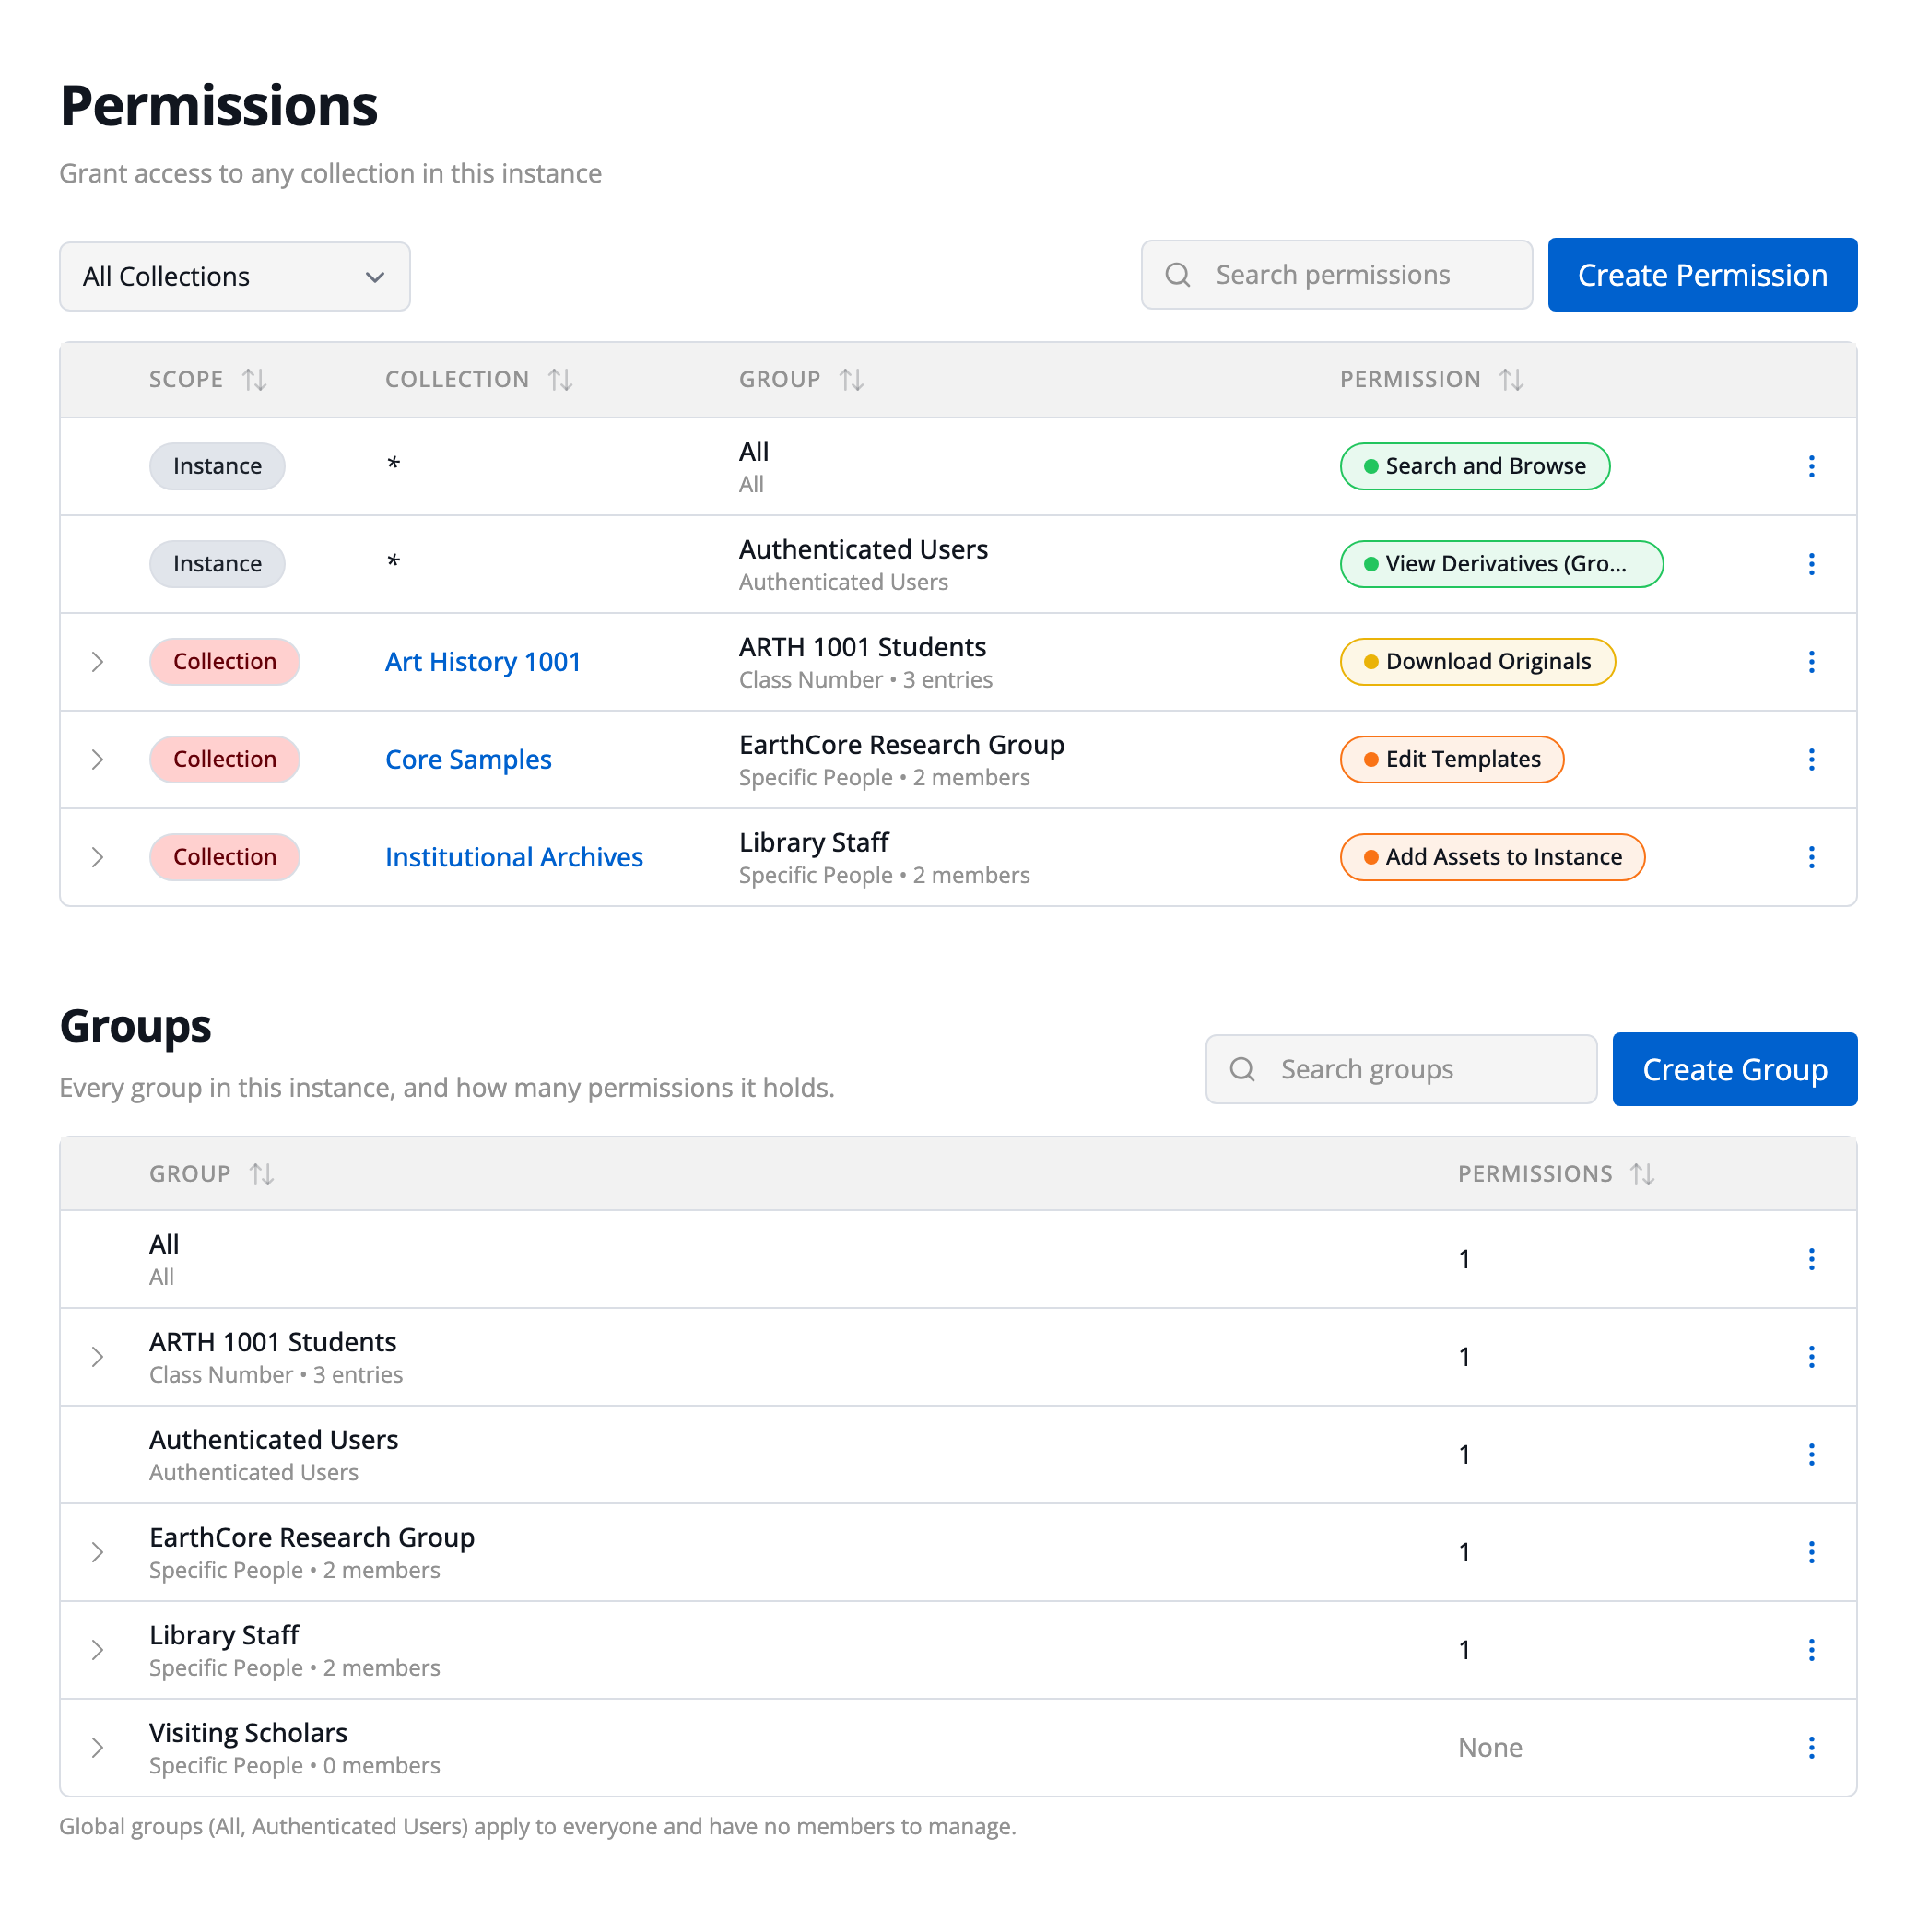The image size is (1917, 1932).
Task: Open kebab menu for Library Staff group row
Action: (x=1811, y=1650)
